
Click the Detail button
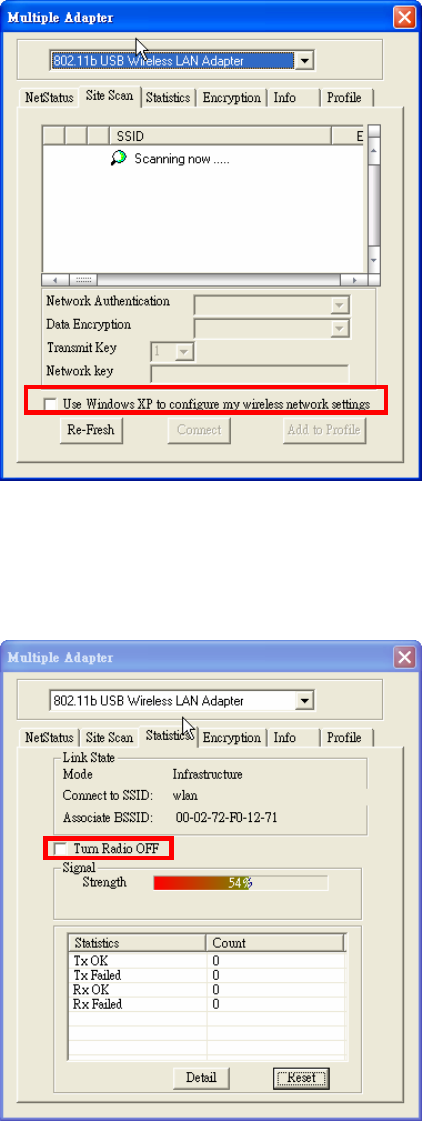pos(201,1077)
